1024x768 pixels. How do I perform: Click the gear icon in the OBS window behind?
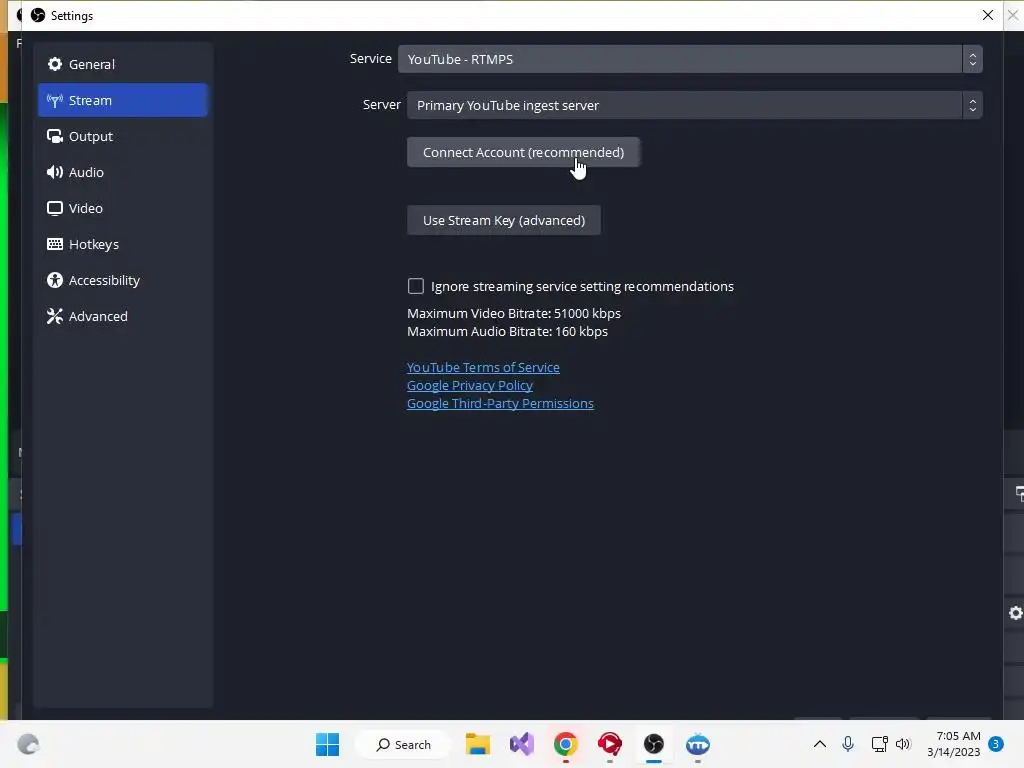point(1016,613)
